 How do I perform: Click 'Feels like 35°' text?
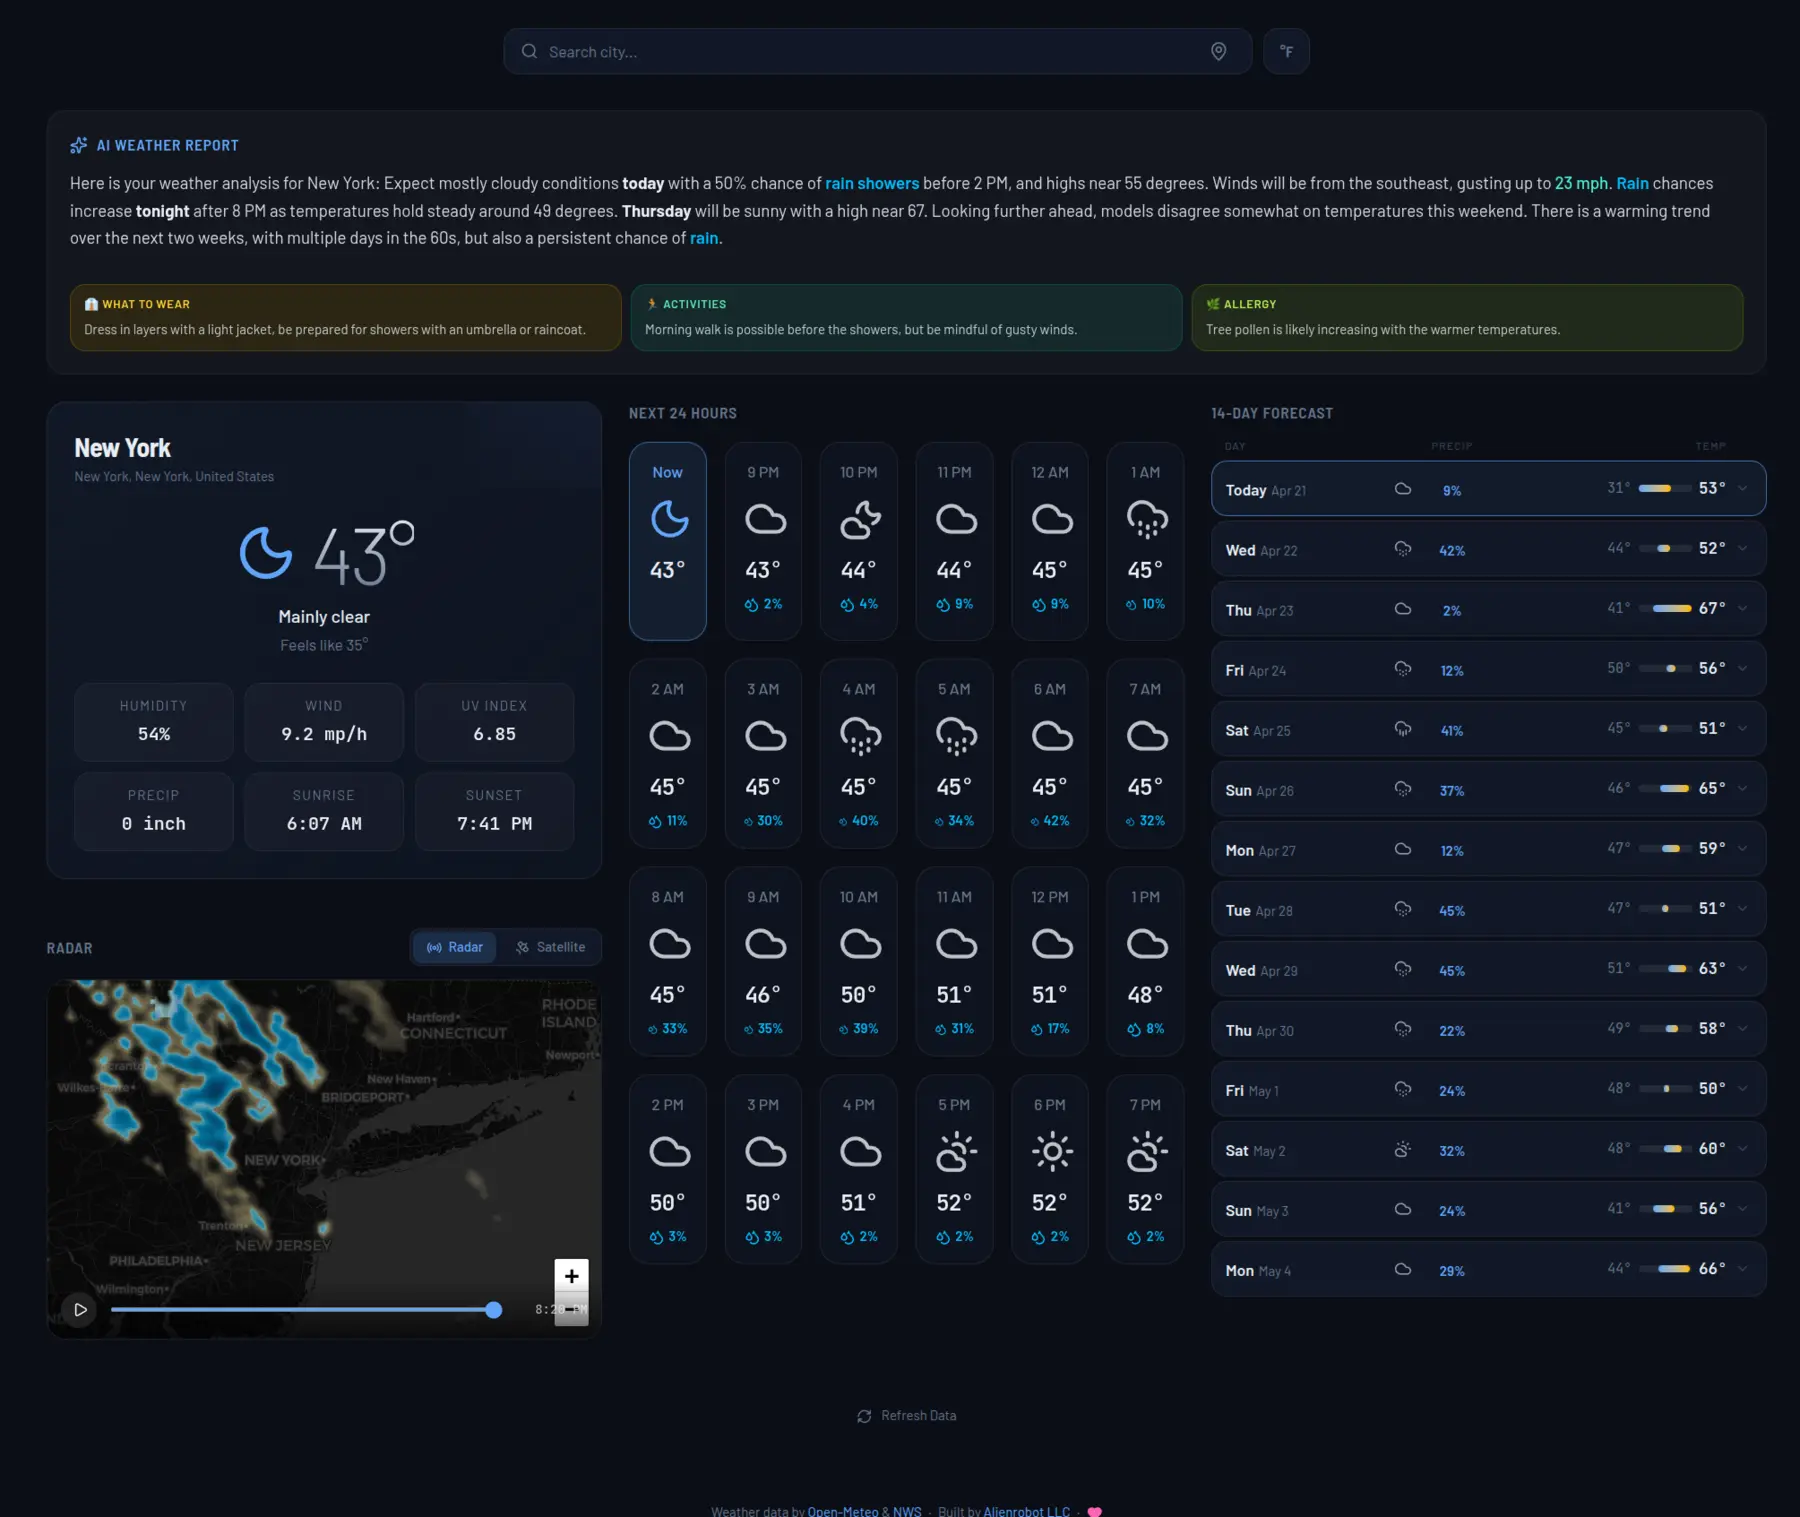[324, 645]
